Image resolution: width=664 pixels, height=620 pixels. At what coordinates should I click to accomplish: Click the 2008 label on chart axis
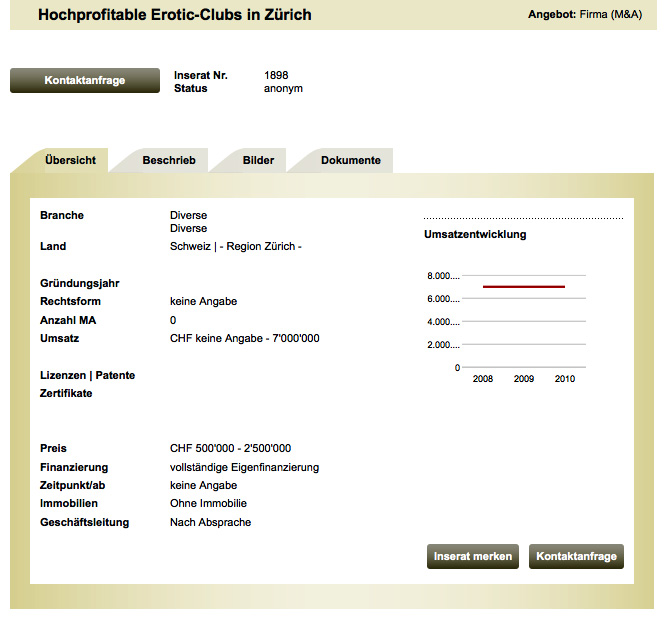pos(483,380)
